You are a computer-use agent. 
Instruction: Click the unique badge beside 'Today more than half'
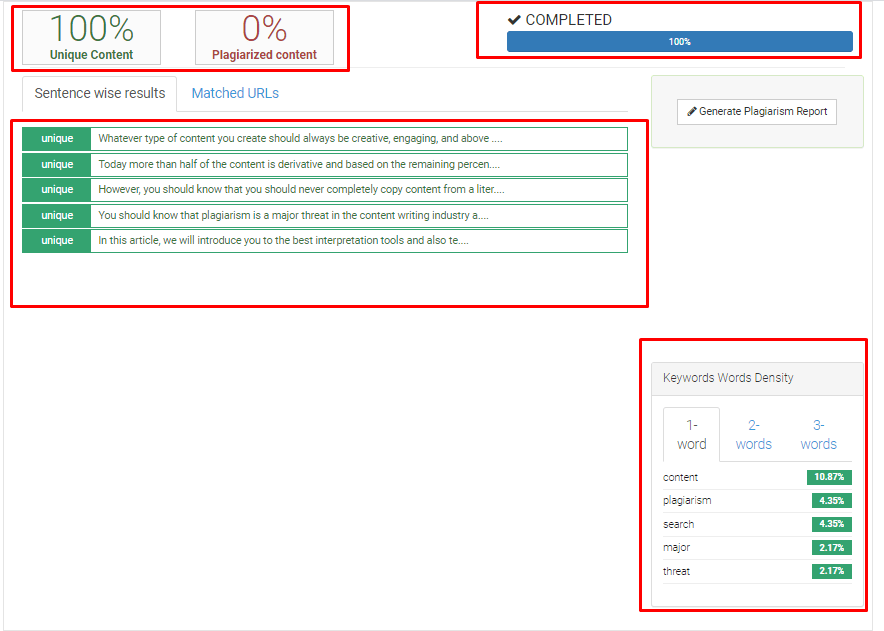(57, 165)
